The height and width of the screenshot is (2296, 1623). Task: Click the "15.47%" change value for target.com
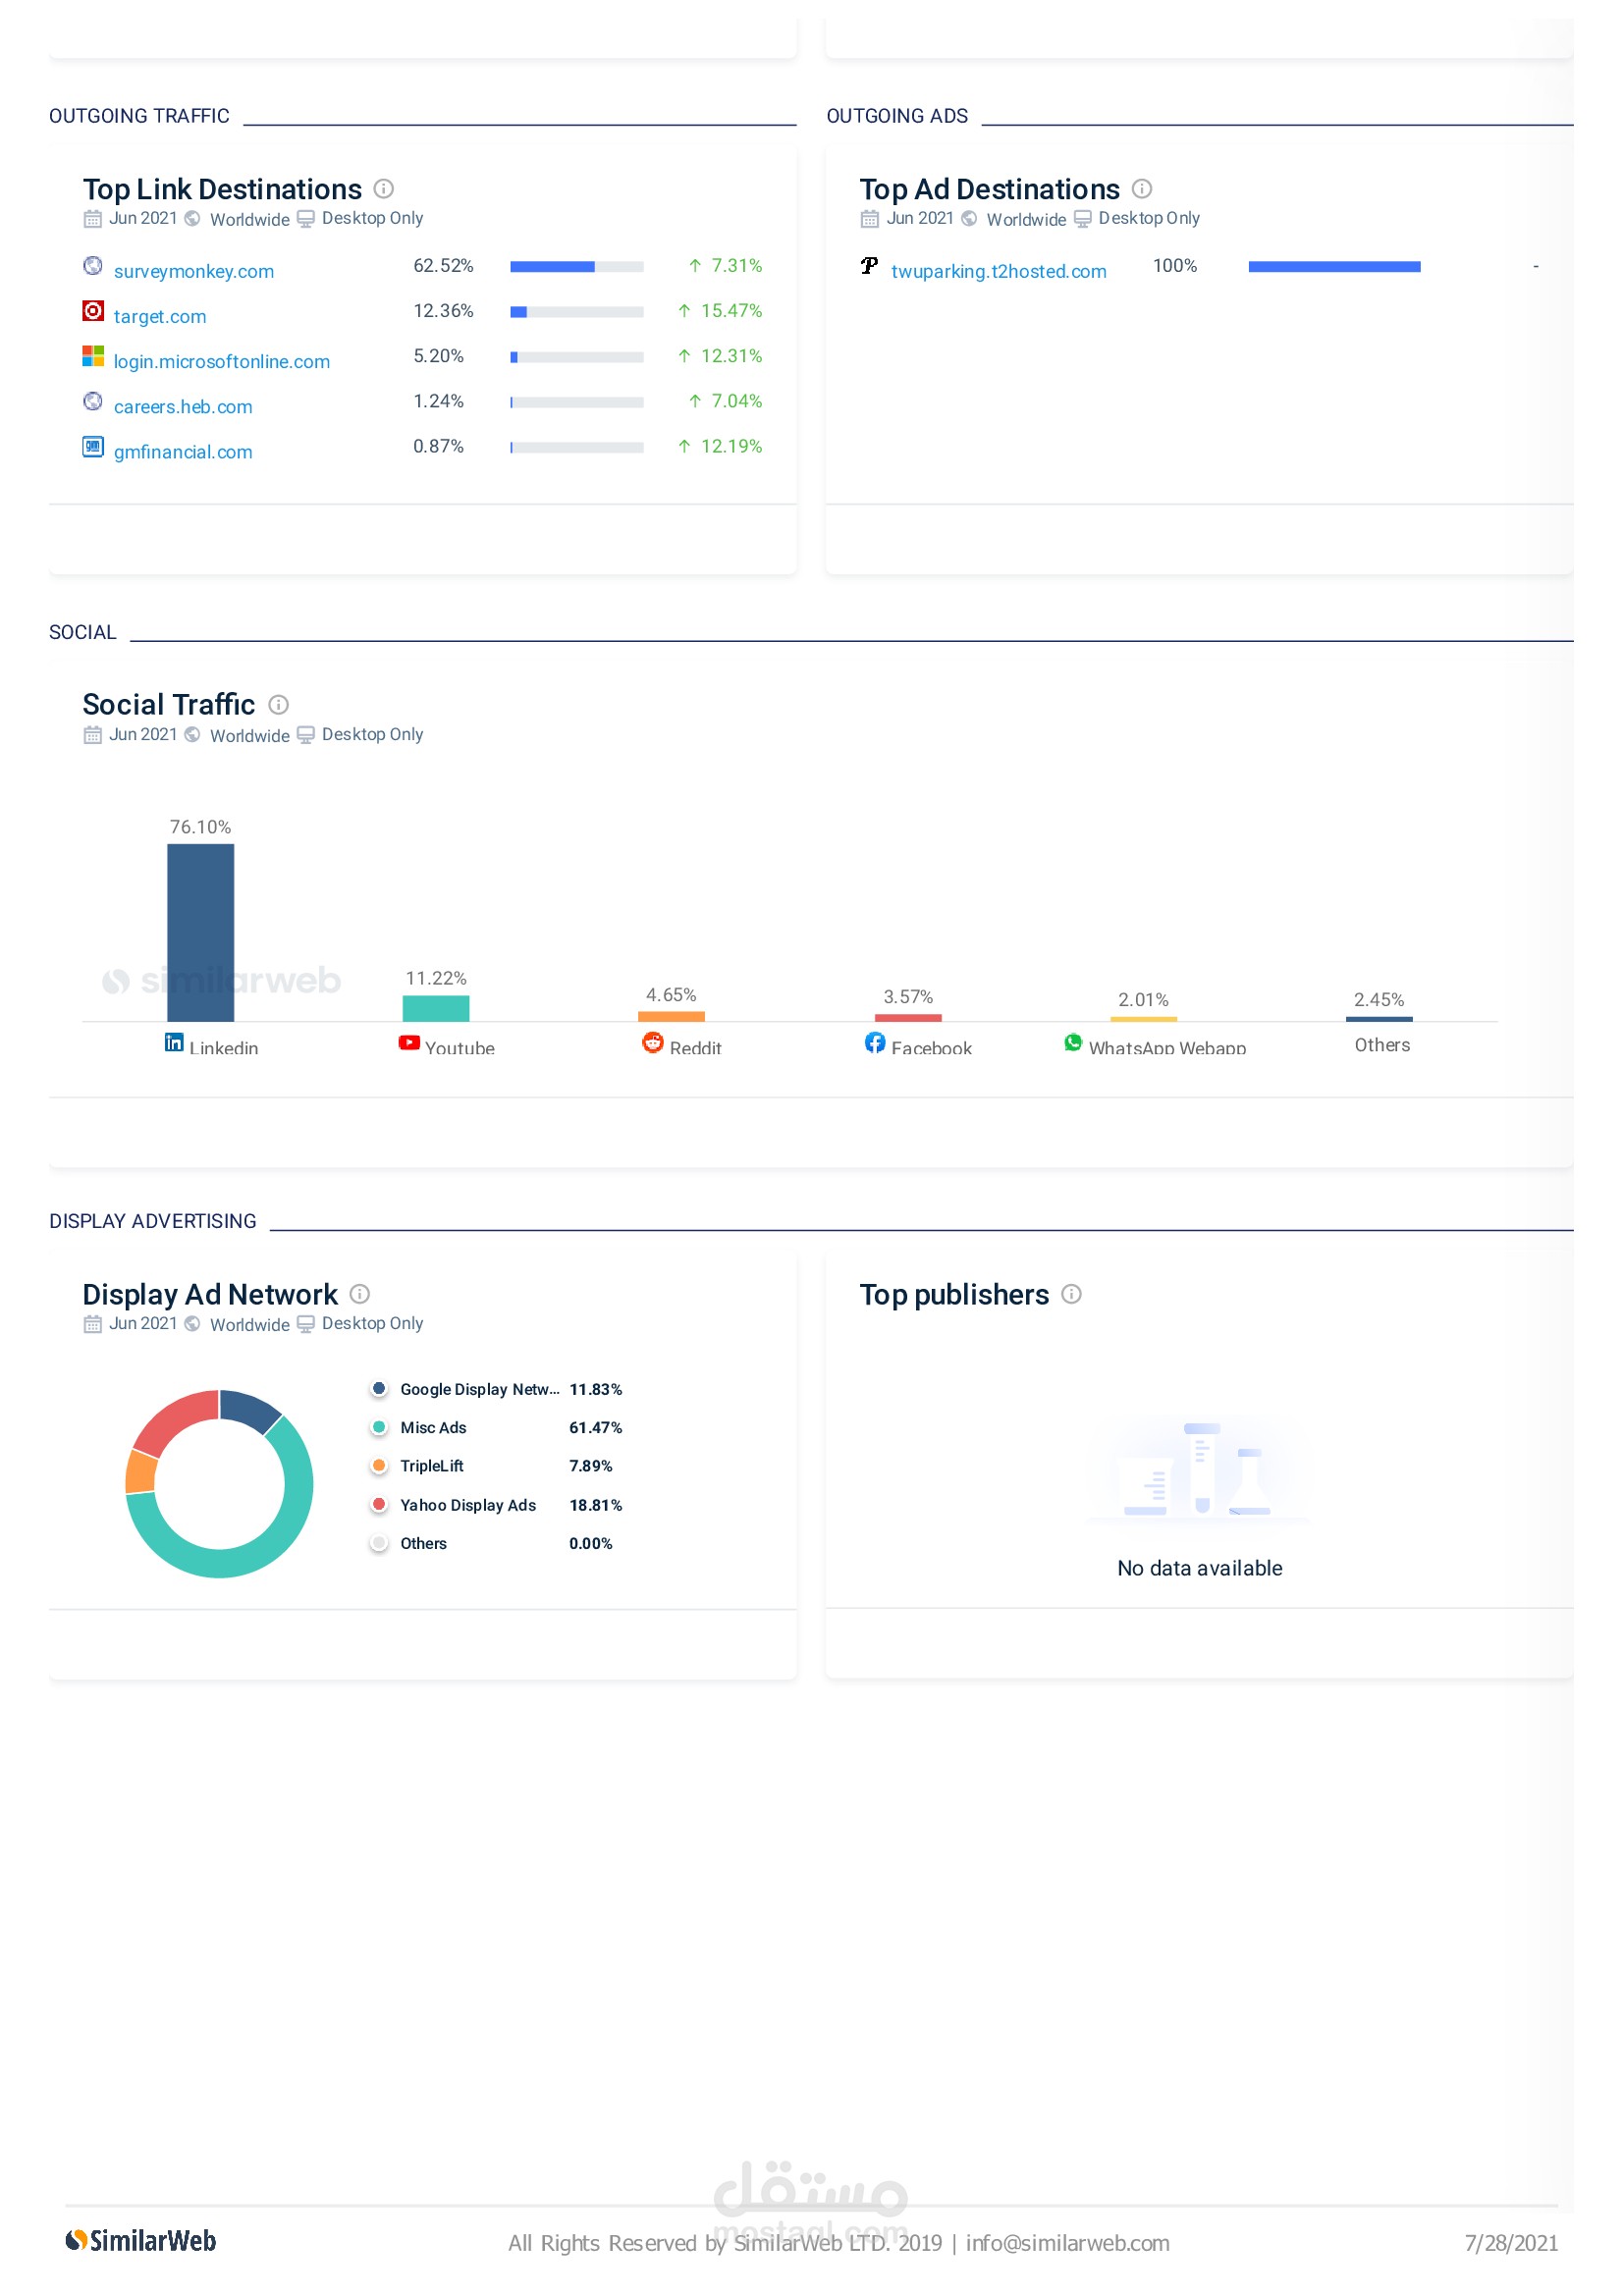(x=731, y=310)
